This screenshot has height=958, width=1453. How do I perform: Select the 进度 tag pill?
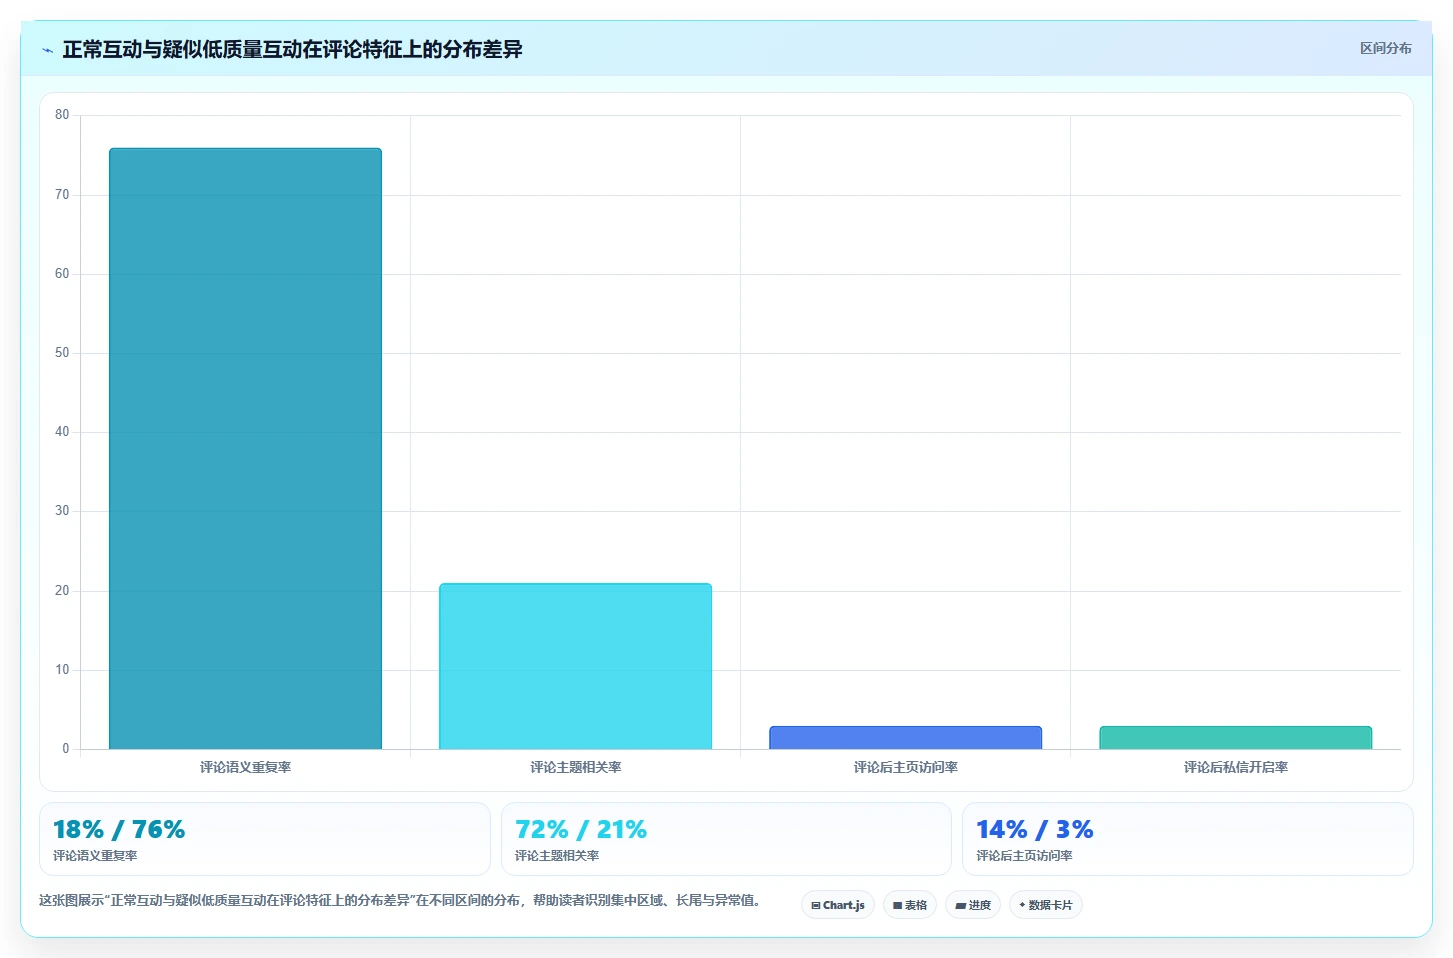[x=973, y=905]
